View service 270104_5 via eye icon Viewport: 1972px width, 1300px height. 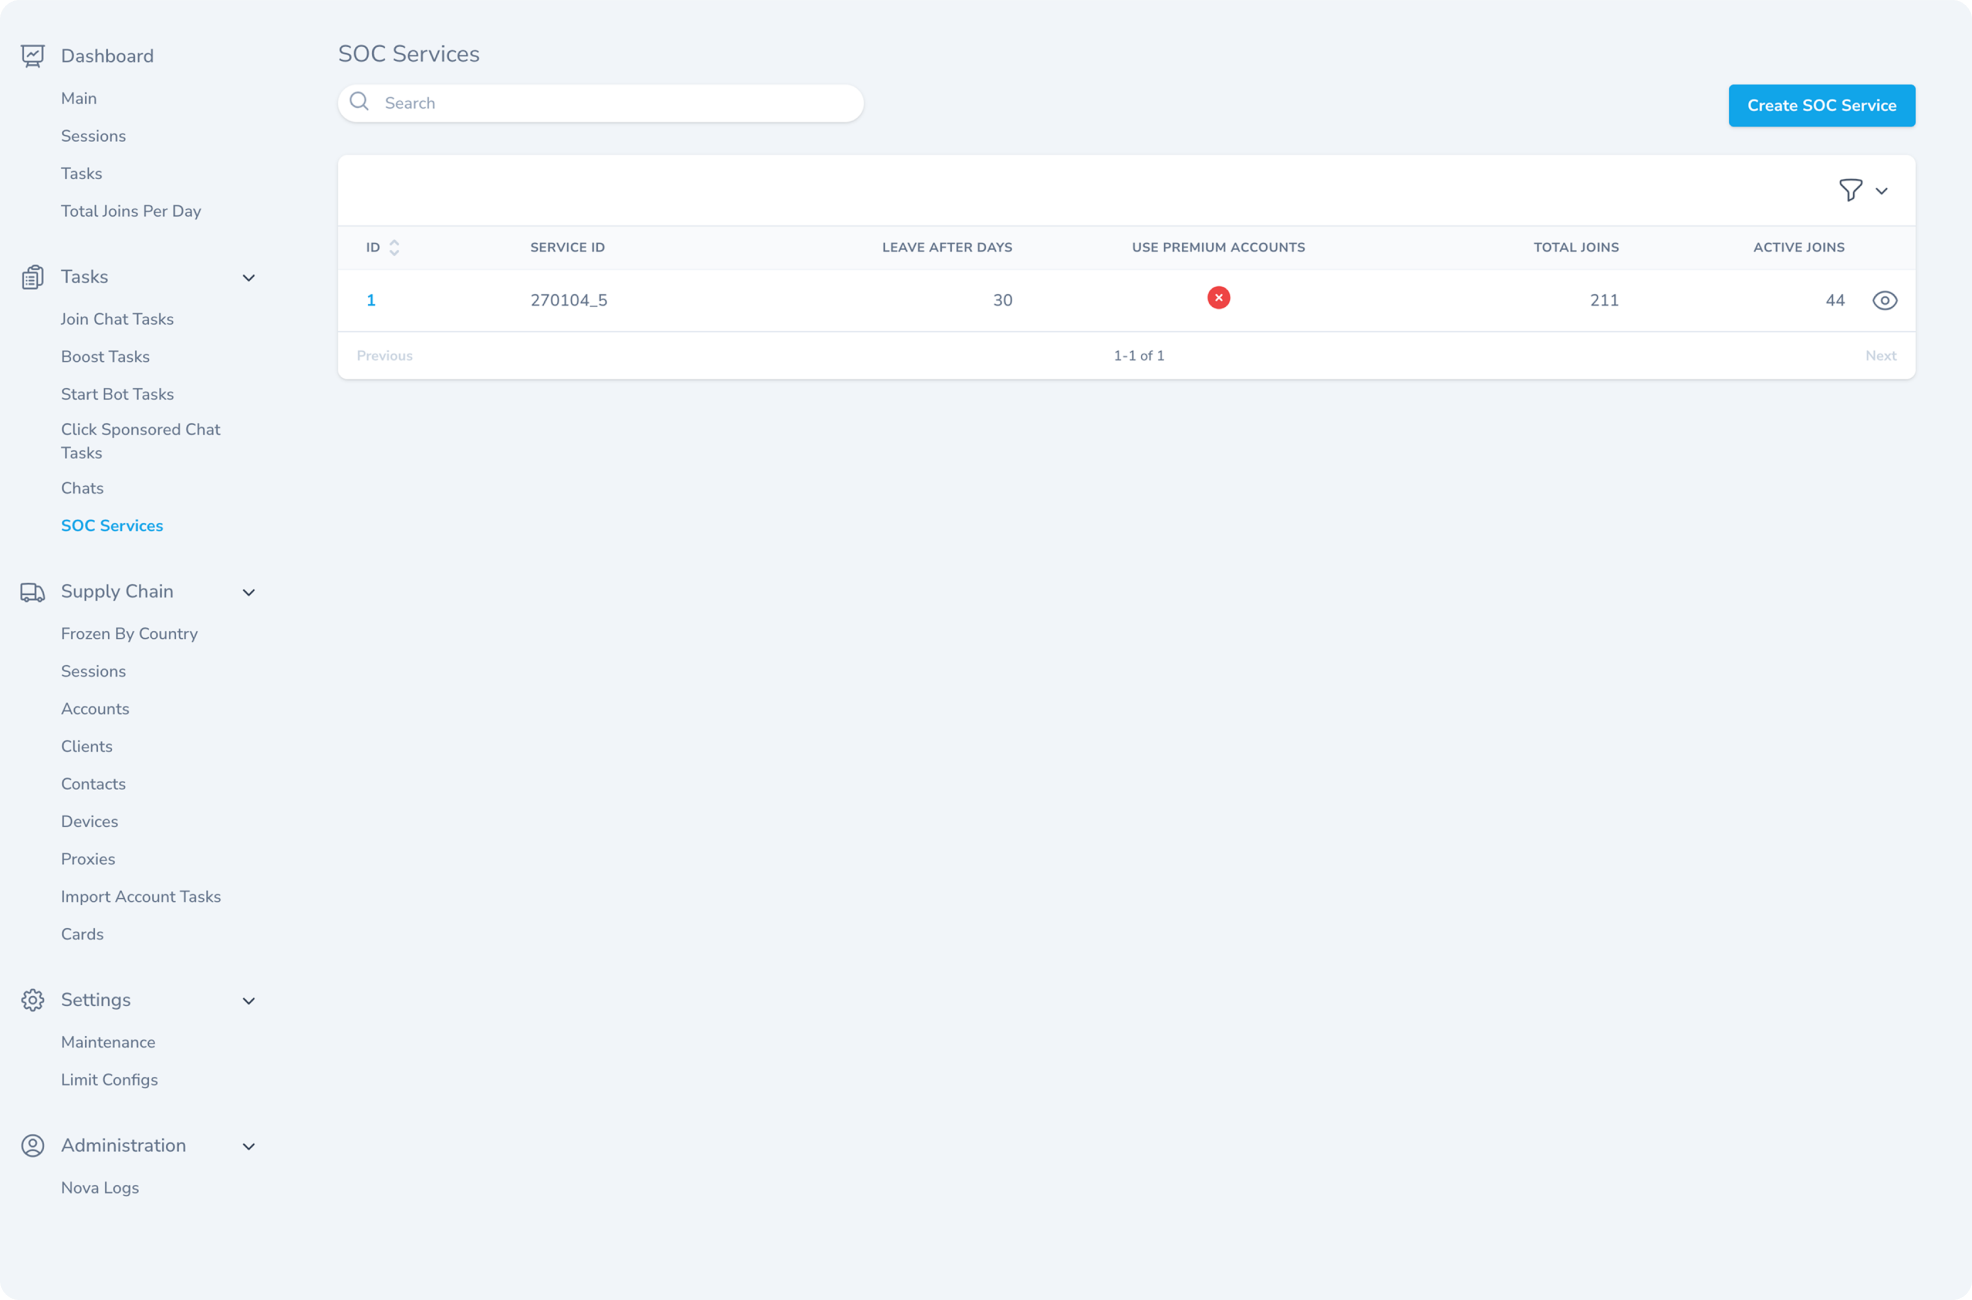[x=1884, y=300]
